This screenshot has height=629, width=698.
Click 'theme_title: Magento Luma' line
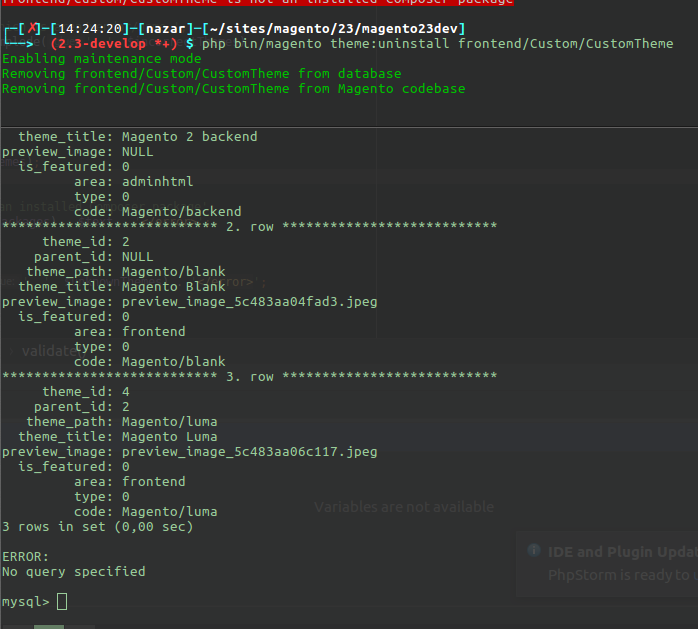tap(118, 437)
